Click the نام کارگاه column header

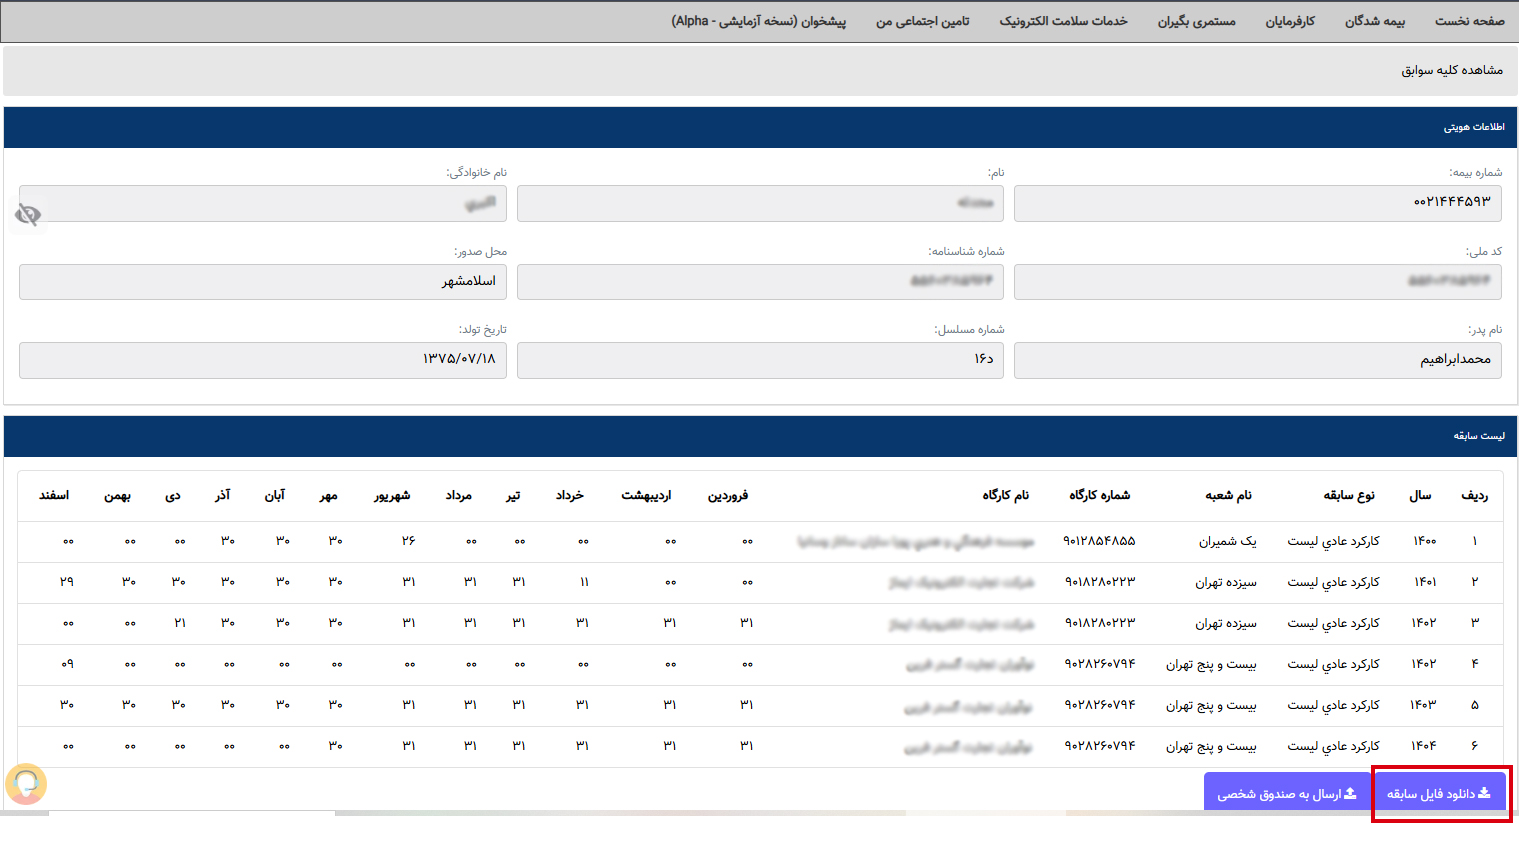pyautogui.click(x=1005, y=495)
